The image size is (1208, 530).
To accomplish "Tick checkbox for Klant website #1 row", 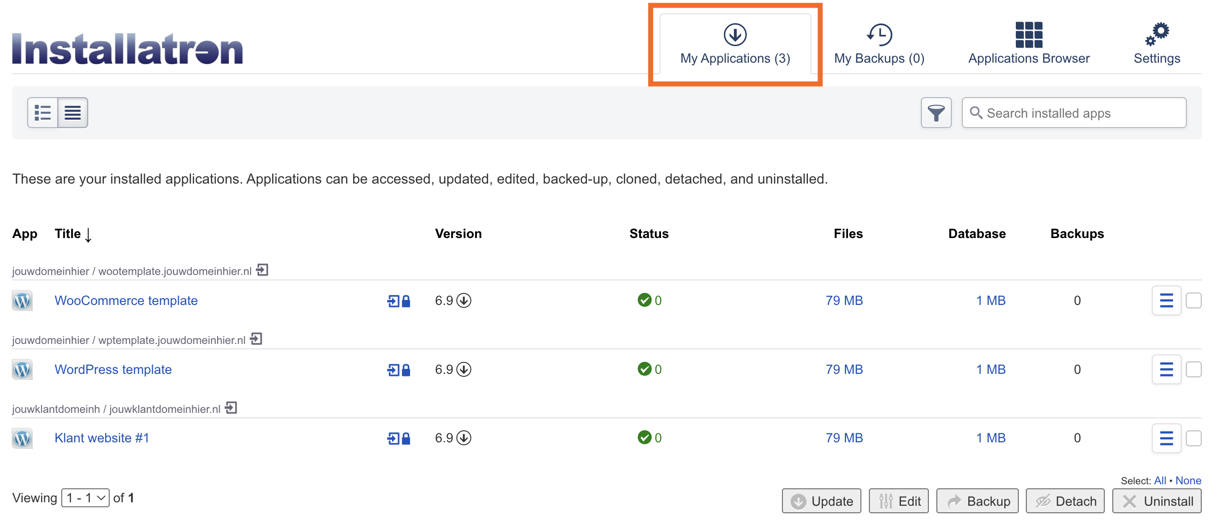I will [x=1194, y=438].
